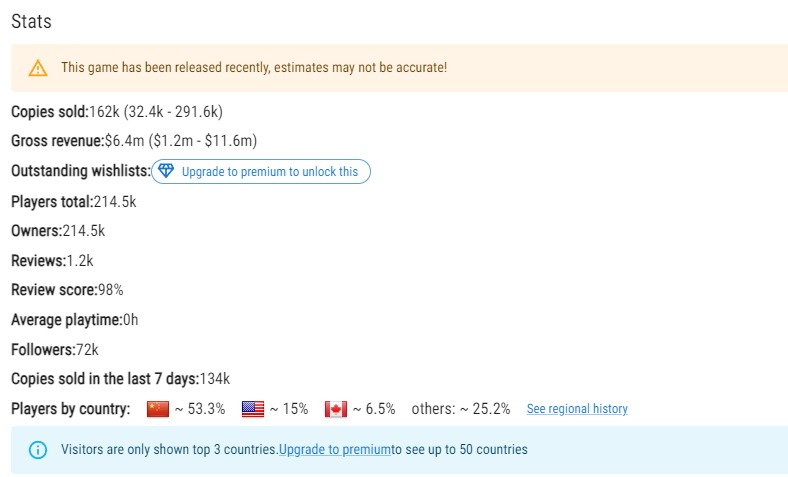Click the United States flag icon
This screenshot has width=788, height=477.
click(253, 409)
